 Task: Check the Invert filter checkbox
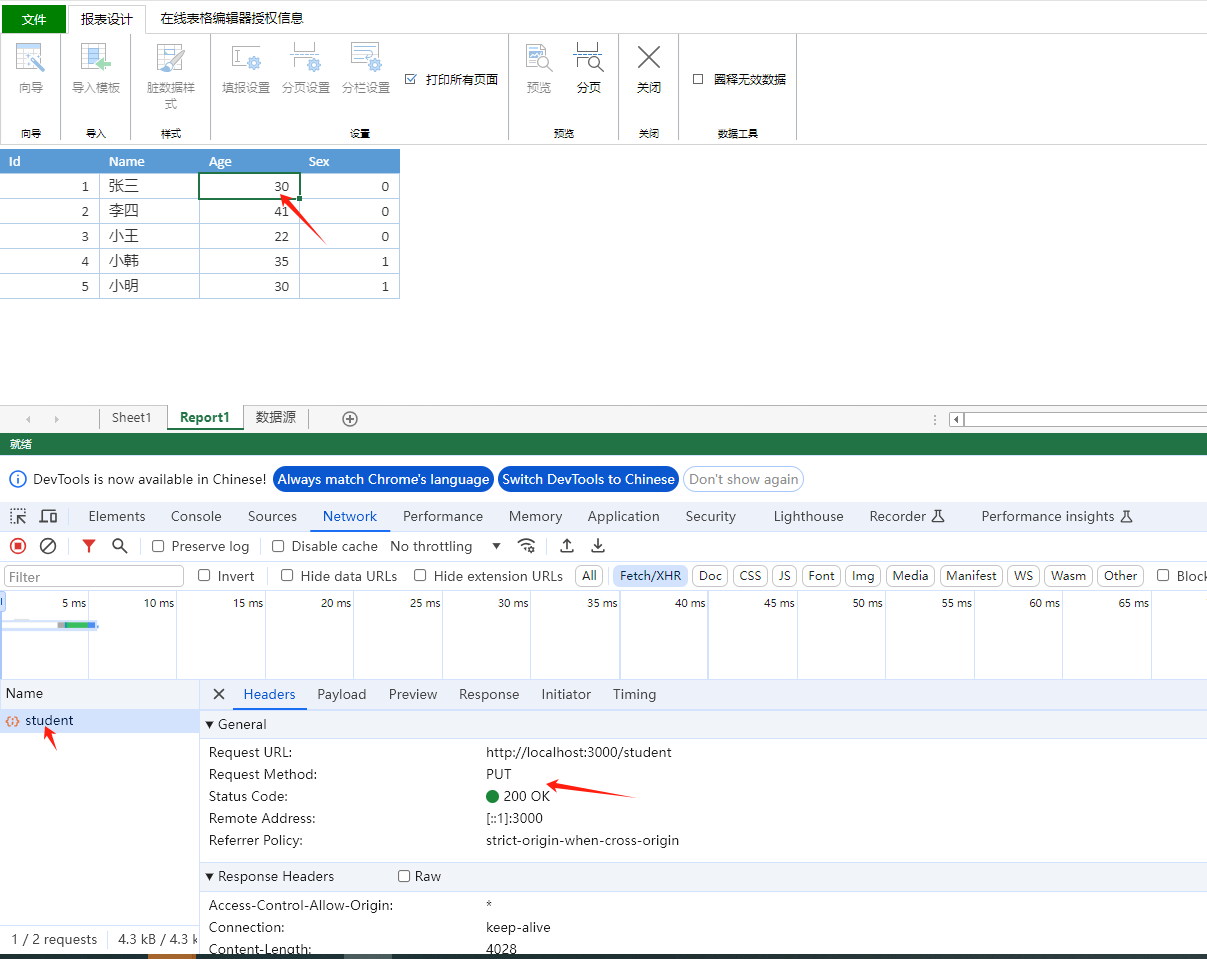pos(204,575)
